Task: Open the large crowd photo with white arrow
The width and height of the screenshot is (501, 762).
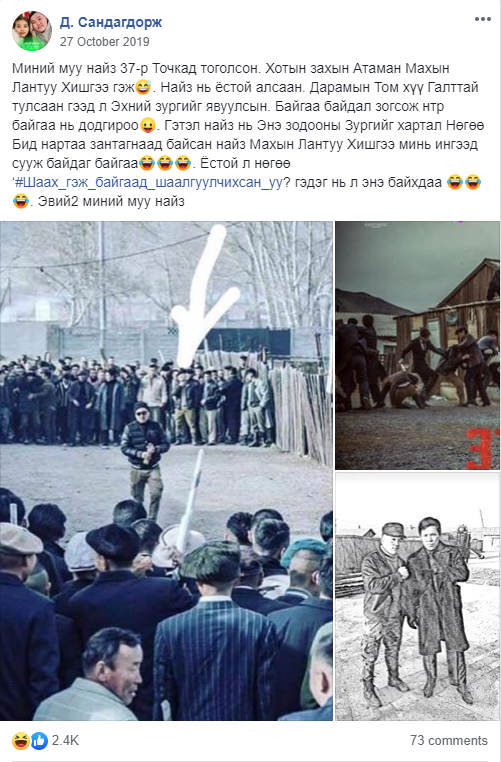Action: pos(166,471)
